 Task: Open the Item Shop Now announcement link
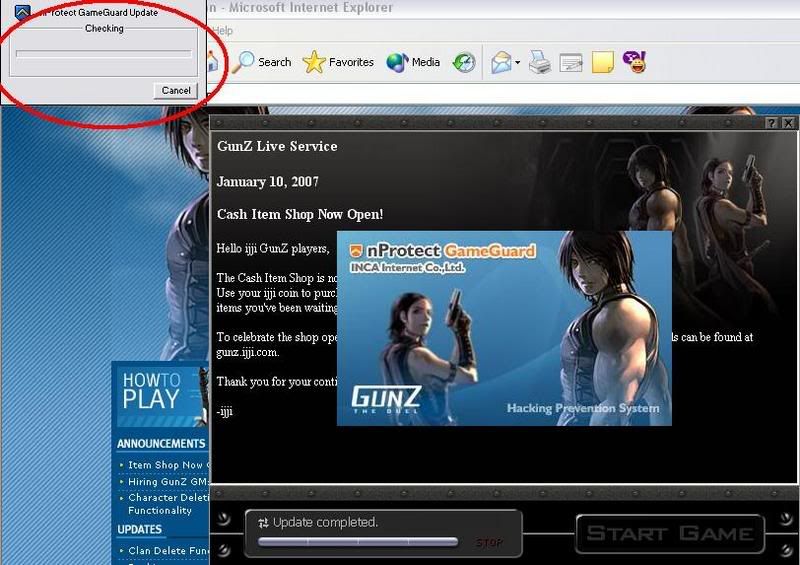168,465
